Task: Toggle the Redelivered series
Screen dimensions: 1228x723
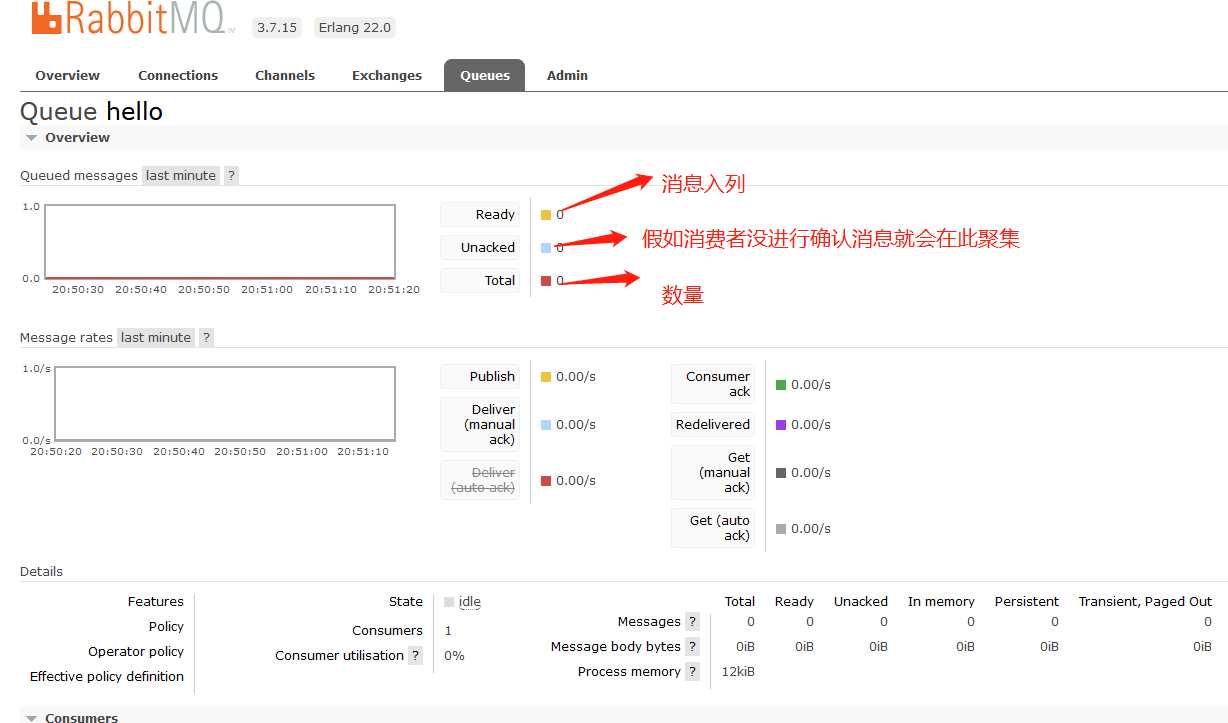Action: [713, 424]
